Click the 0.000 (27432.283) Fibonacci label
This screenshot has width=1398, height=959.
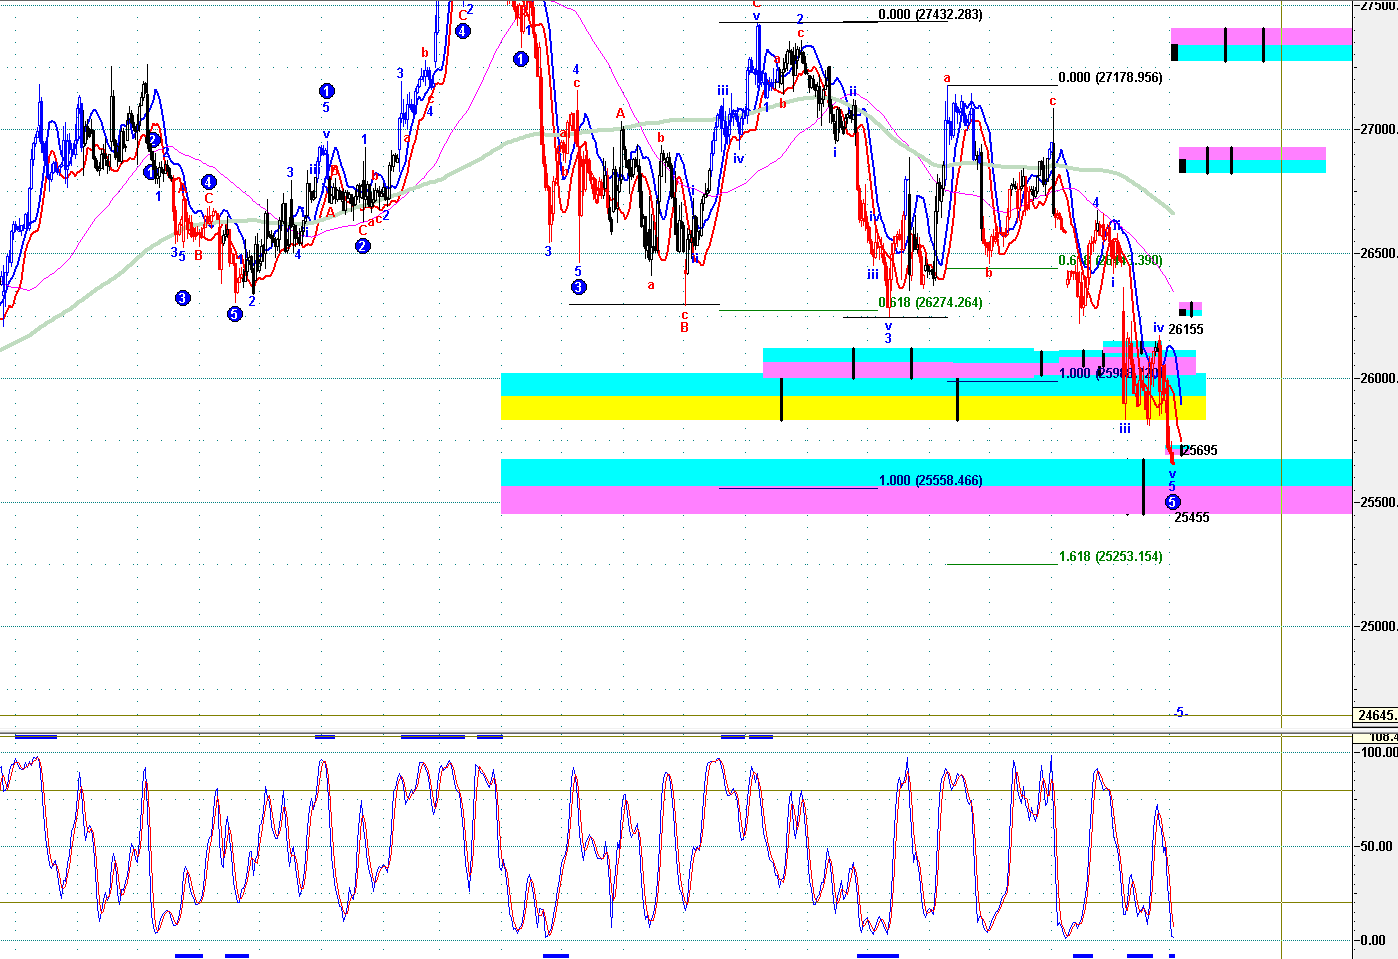coord(930,15)
